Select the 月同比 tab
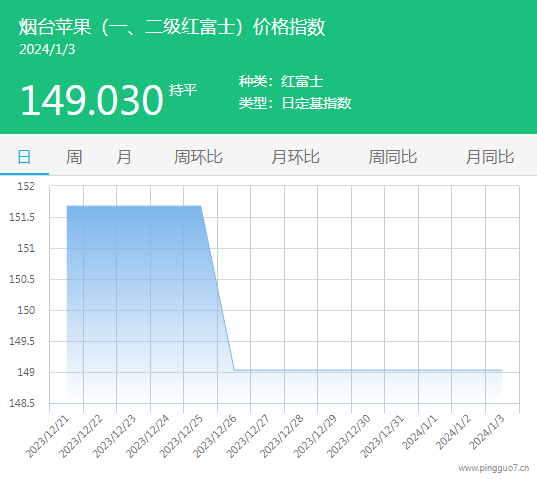This screenshot has height=479, width=537. coord(490,157)
